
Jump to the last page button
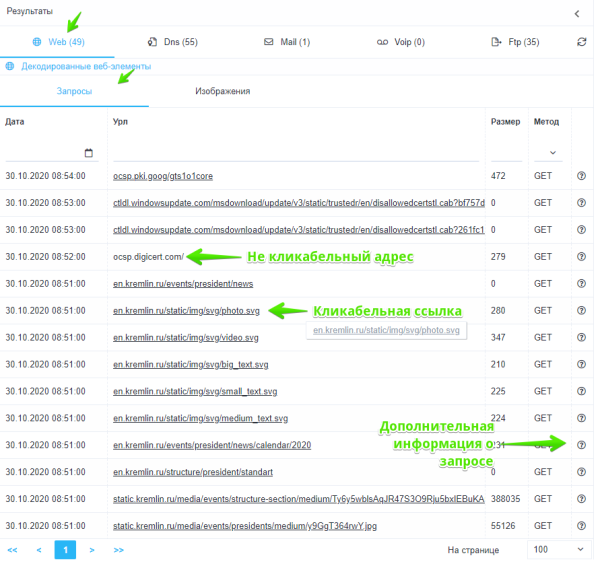click(119, 550)
